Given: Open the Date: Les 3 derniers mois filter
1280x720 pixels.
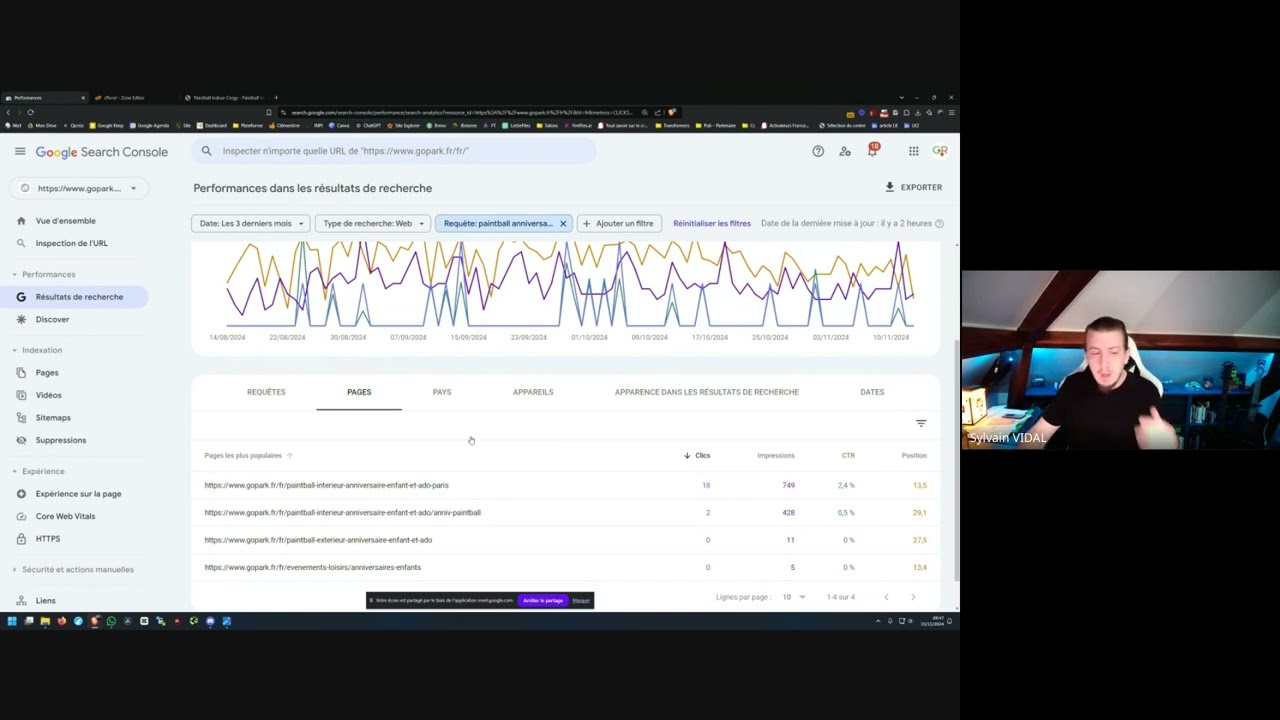Looking at the screenshot, I should click(250, 223).
